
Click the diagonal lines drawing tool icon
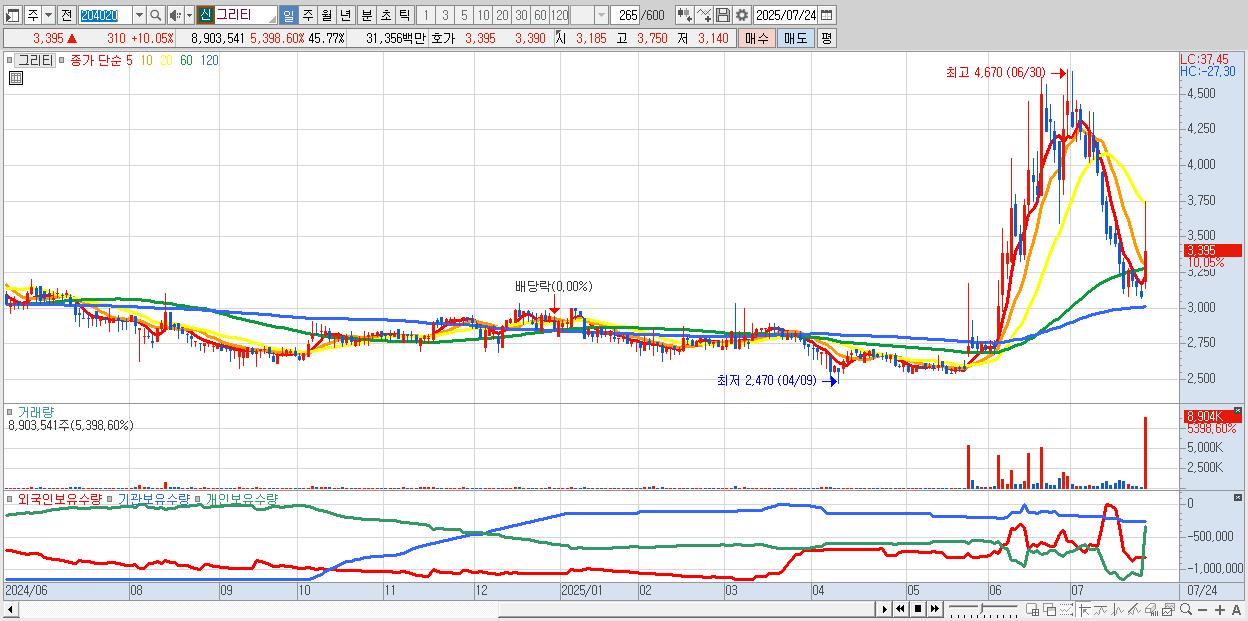1135,610
